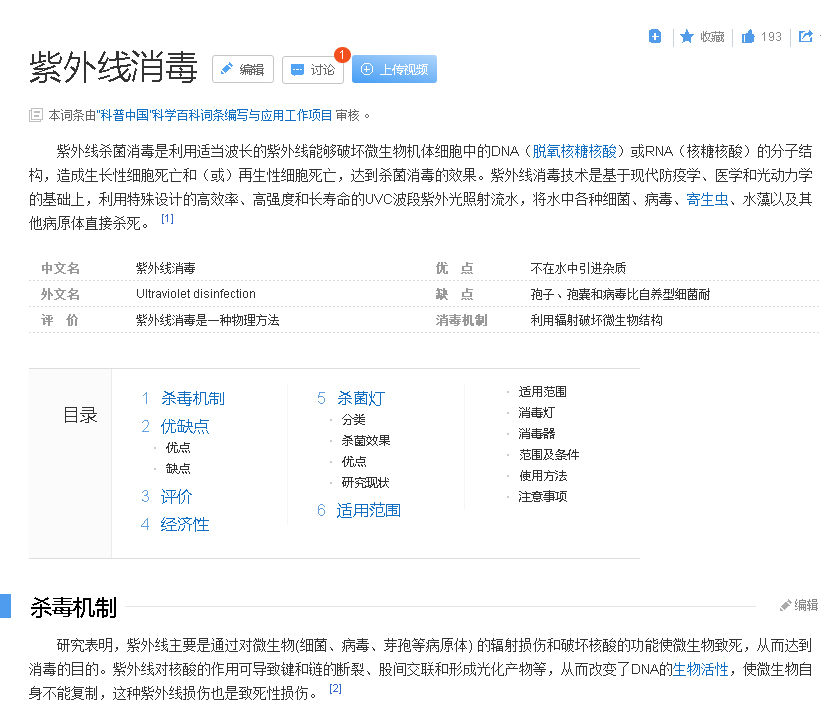The height and width of the screenshot is (710, 821).
Task: Click the Ultraviolet disinfection value
Action: [x=196, y=294]
